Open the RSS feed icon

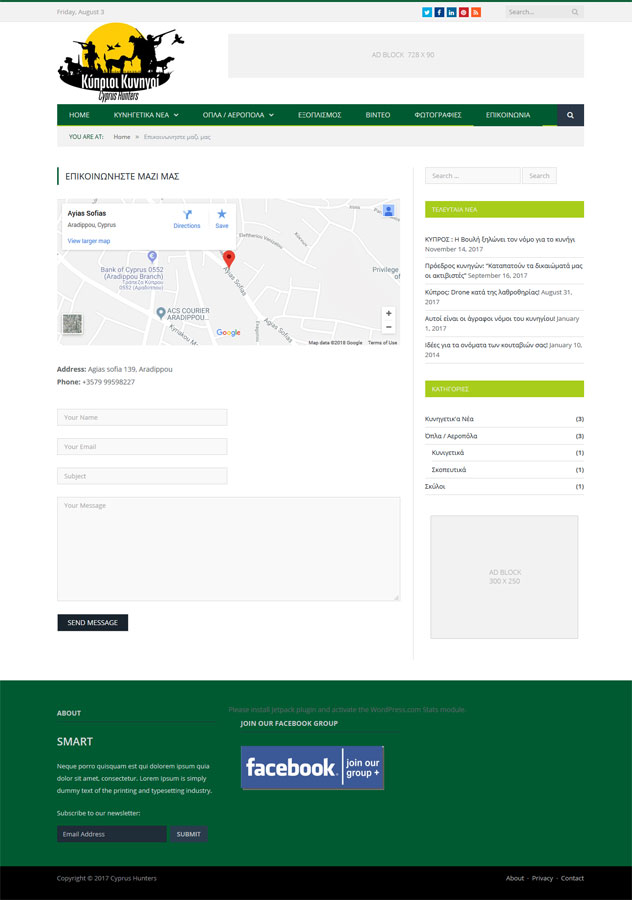pos(476,12)
